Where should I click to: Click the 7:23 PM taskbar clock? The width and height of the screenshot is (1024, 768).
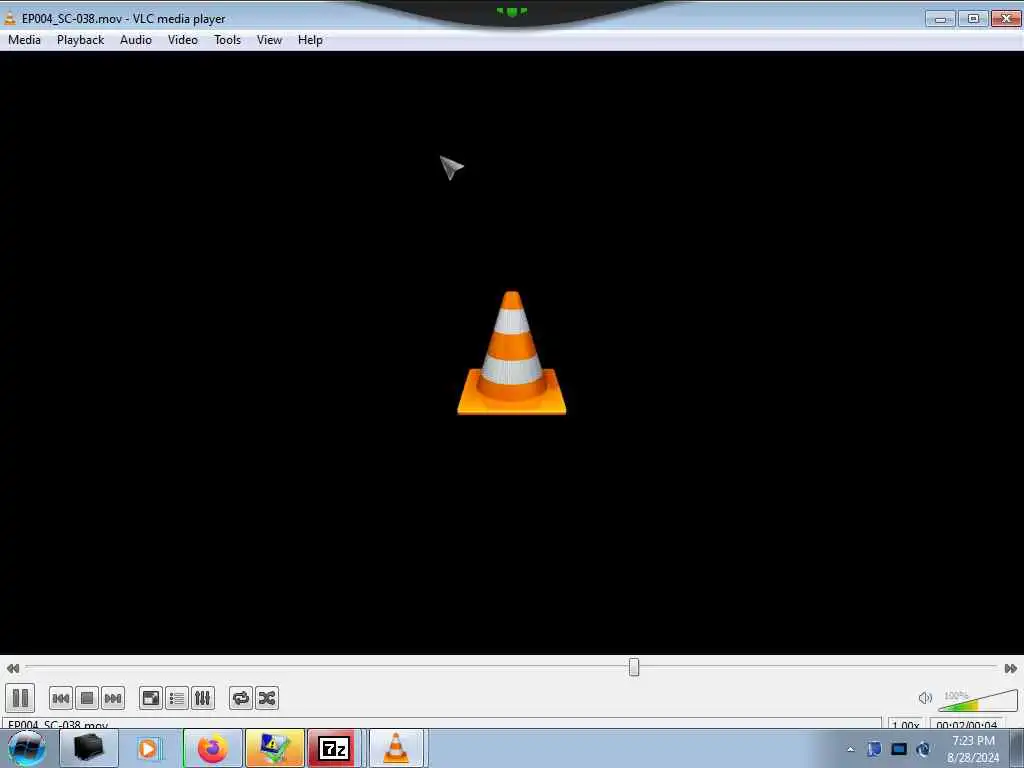tap(973, 741)
